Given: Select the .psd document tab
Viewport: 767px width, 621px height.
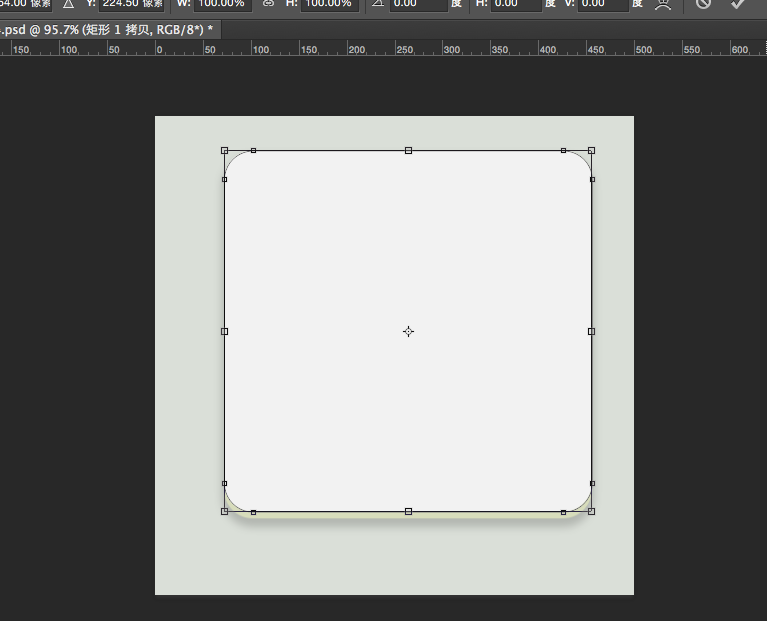Looking at the screenshot, I should click(108, 30).
